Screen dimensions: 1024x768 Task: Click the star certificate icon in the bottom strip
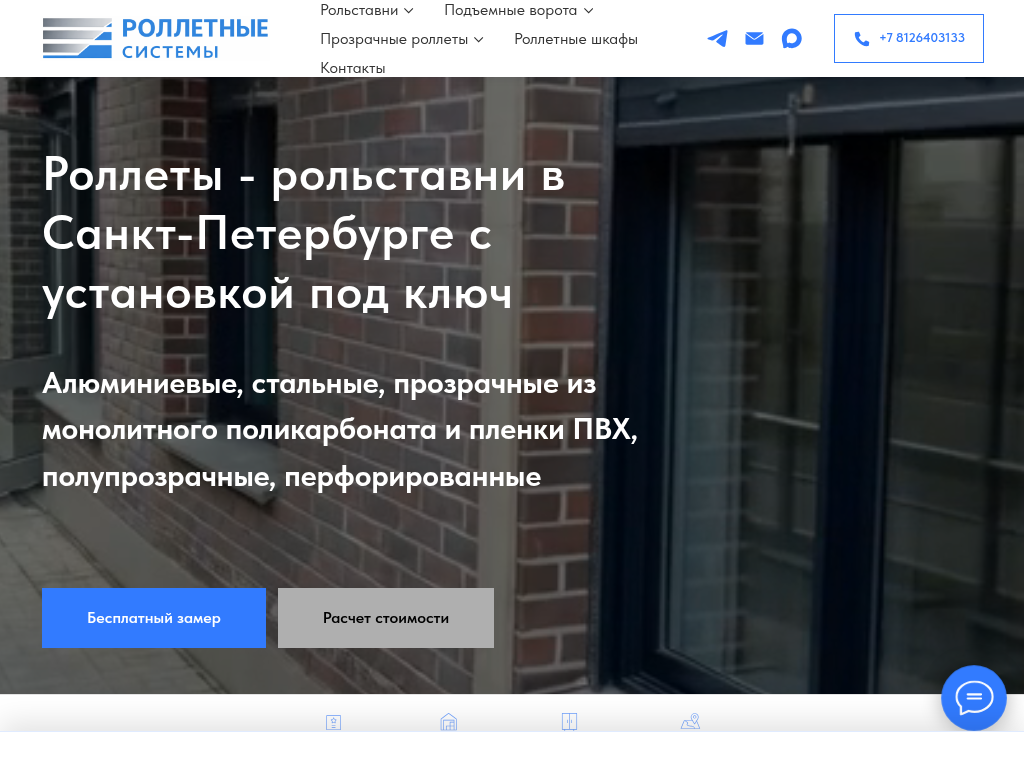coord(334,722)
